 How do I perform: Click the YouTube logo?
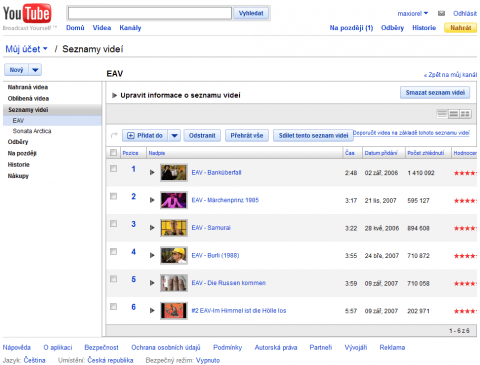(27, 13)
